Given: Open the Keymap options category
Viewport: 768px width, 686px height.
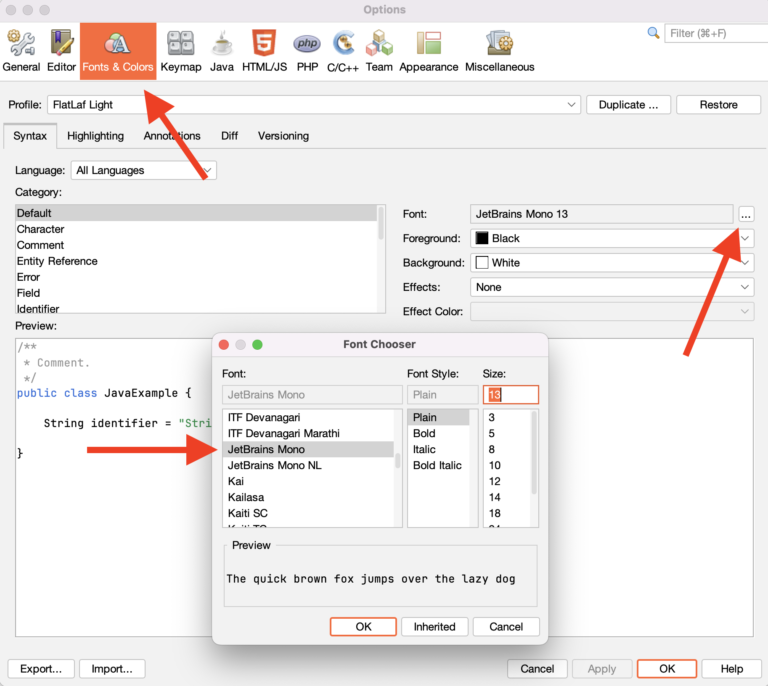Looking at the screenshot, I should tap(181, 51).
